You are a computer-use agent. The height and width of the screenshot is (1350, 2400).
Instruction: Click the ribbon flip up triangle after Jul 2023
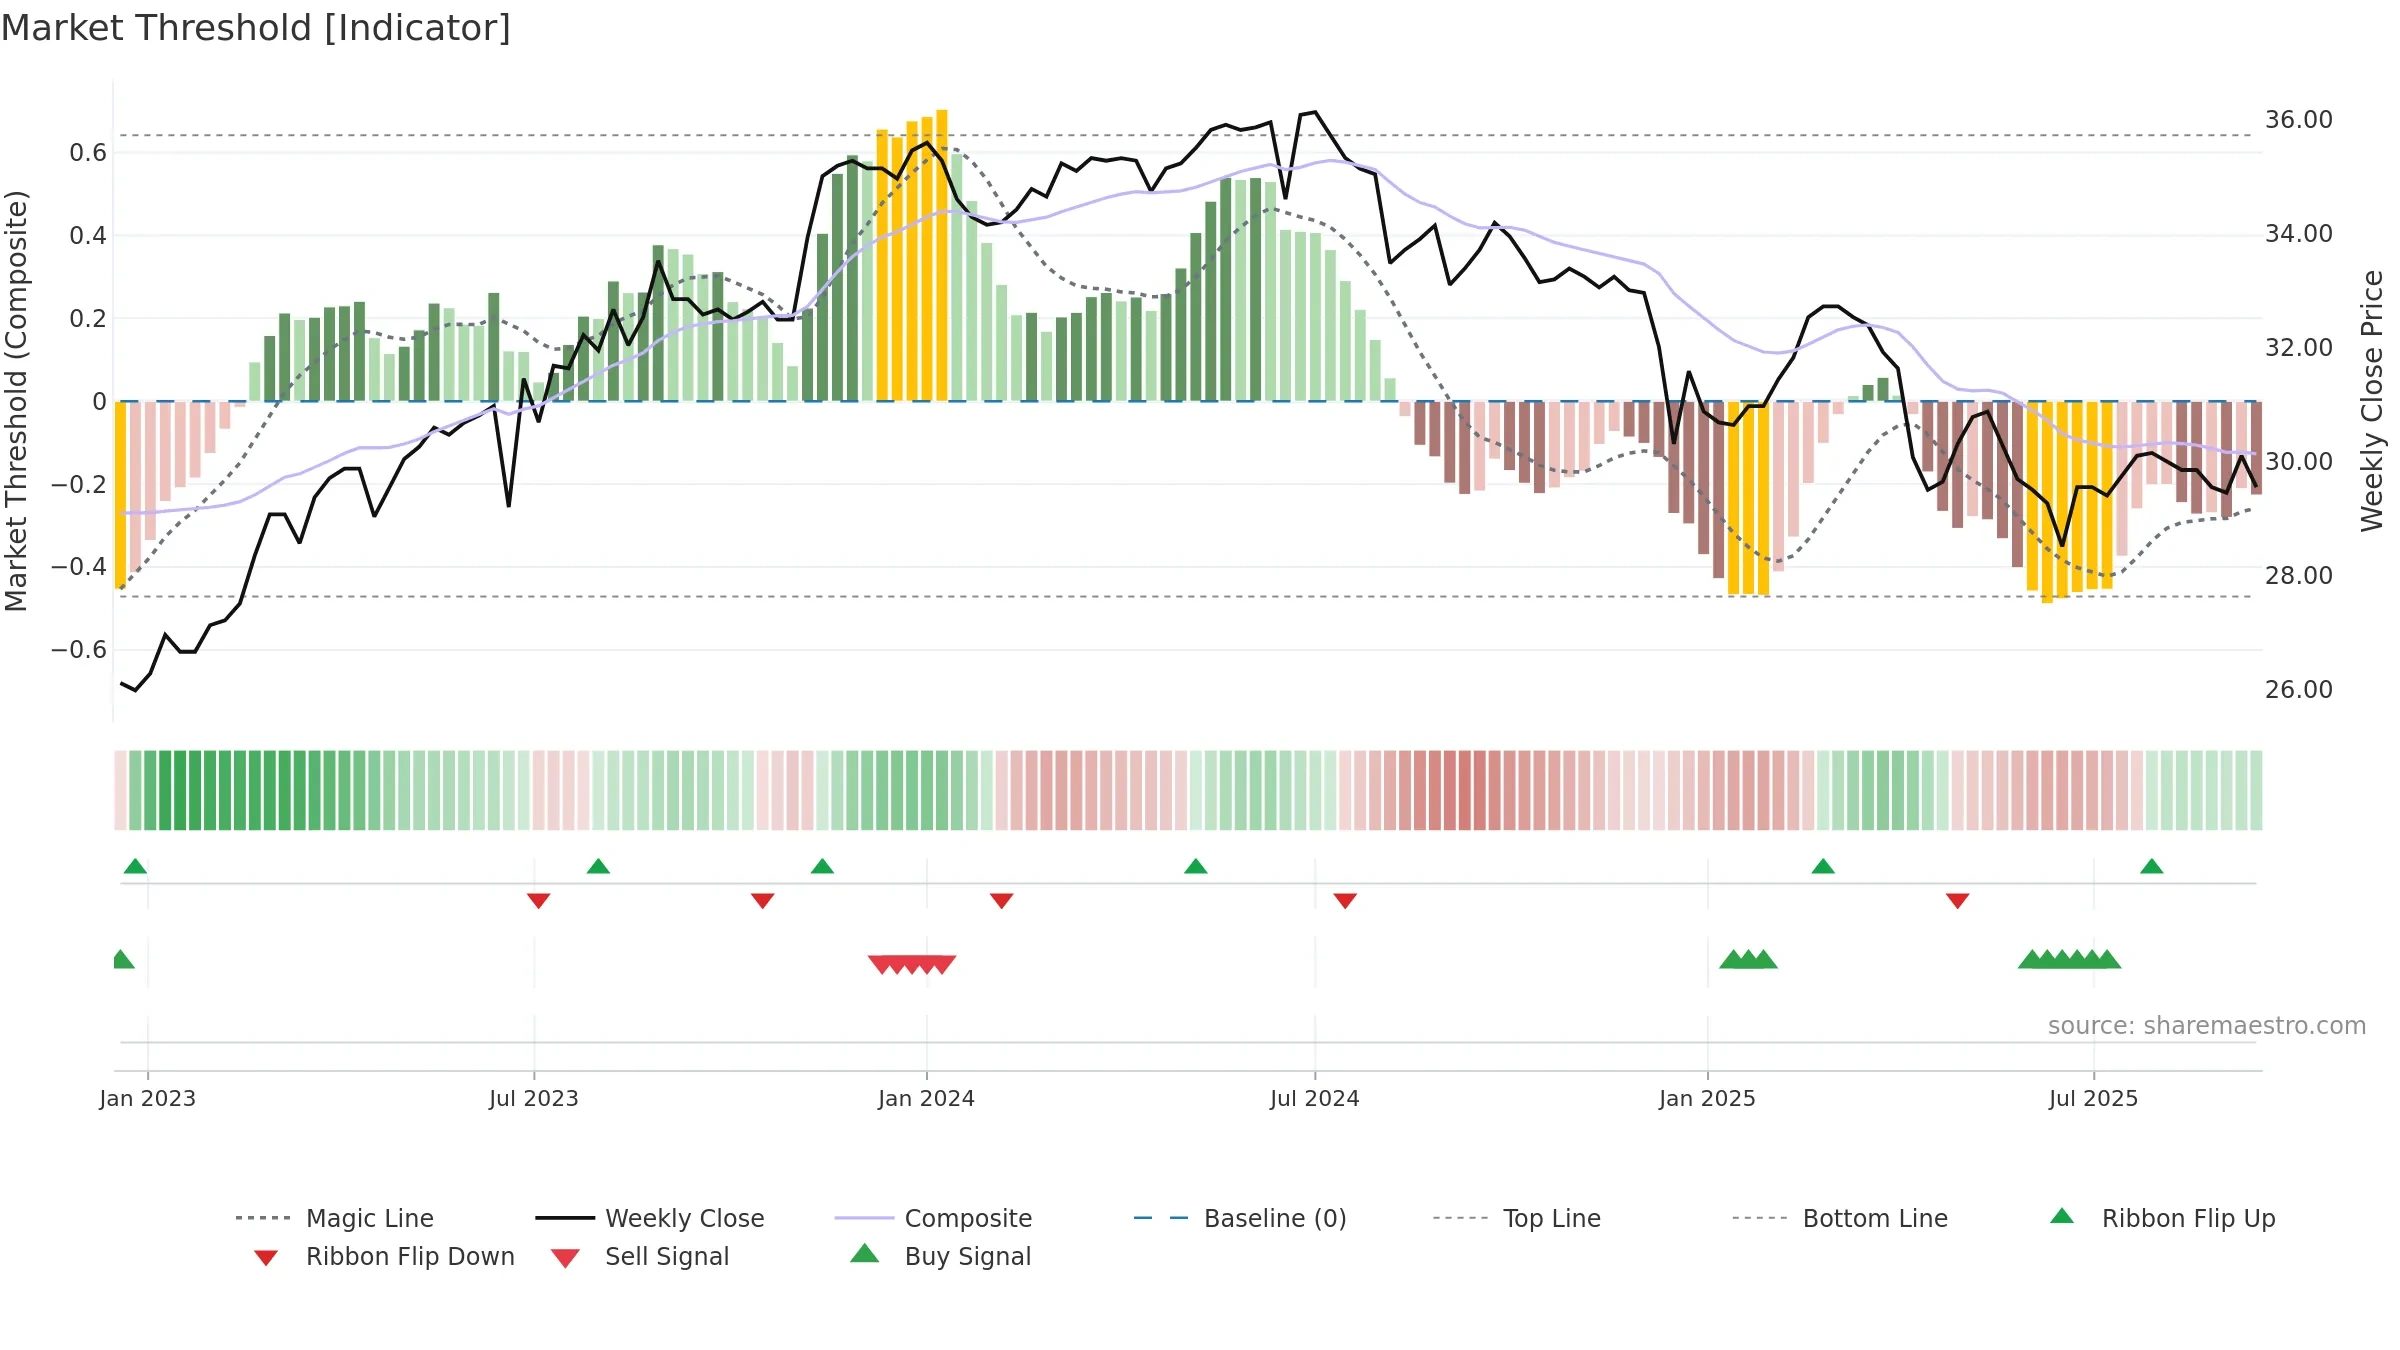tap(598, 866)
